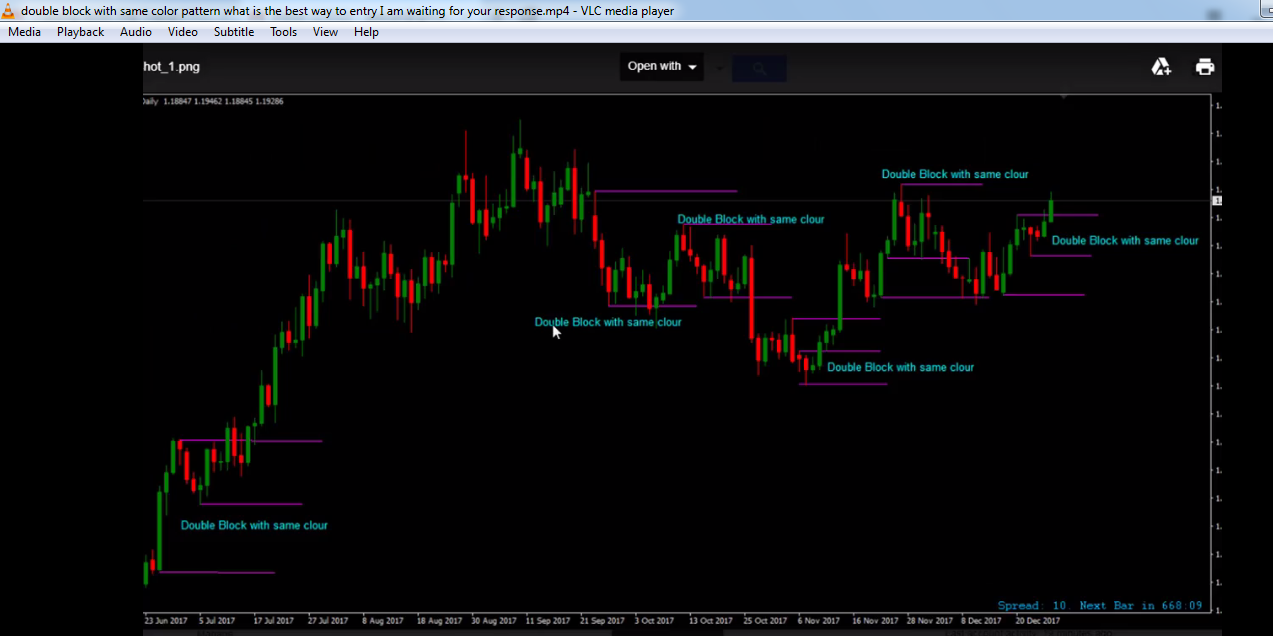Viewport: 1273px width, 636px height.
Task: Expand the Open with dropdown
Action: pos(661,67)
